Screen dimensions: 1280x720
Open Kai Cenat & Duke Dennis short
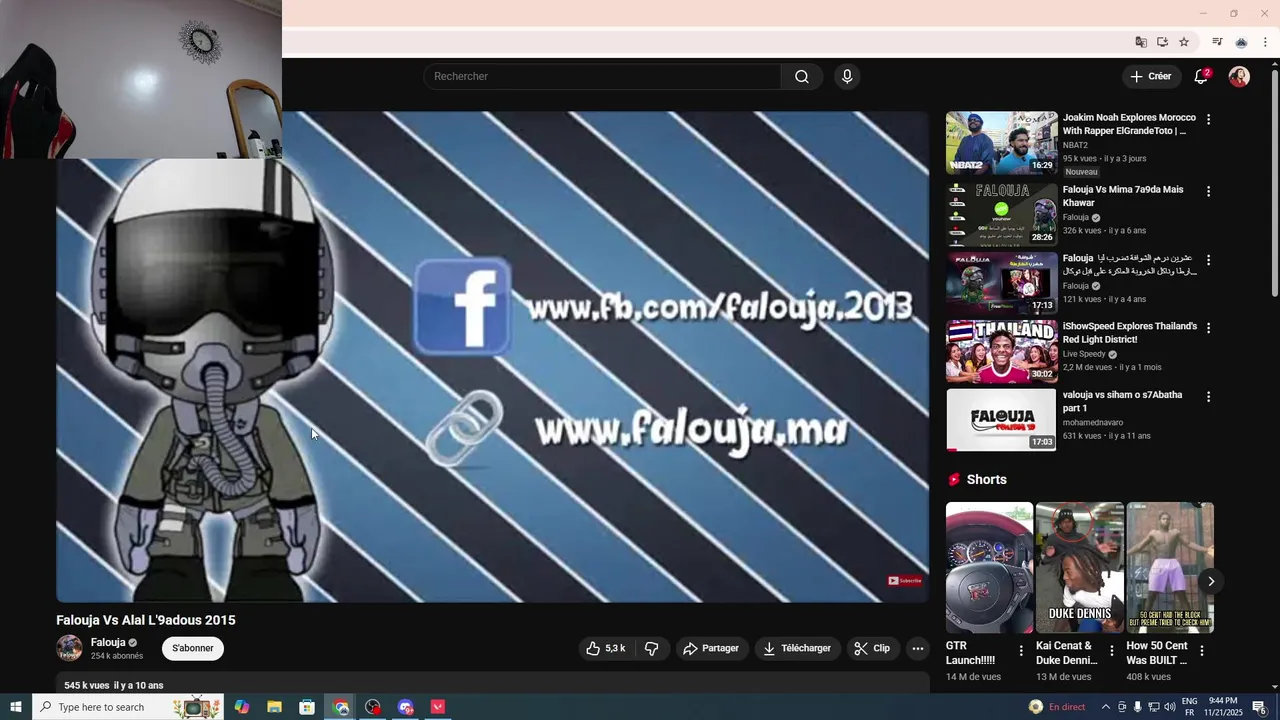(x=1079, y=568)
